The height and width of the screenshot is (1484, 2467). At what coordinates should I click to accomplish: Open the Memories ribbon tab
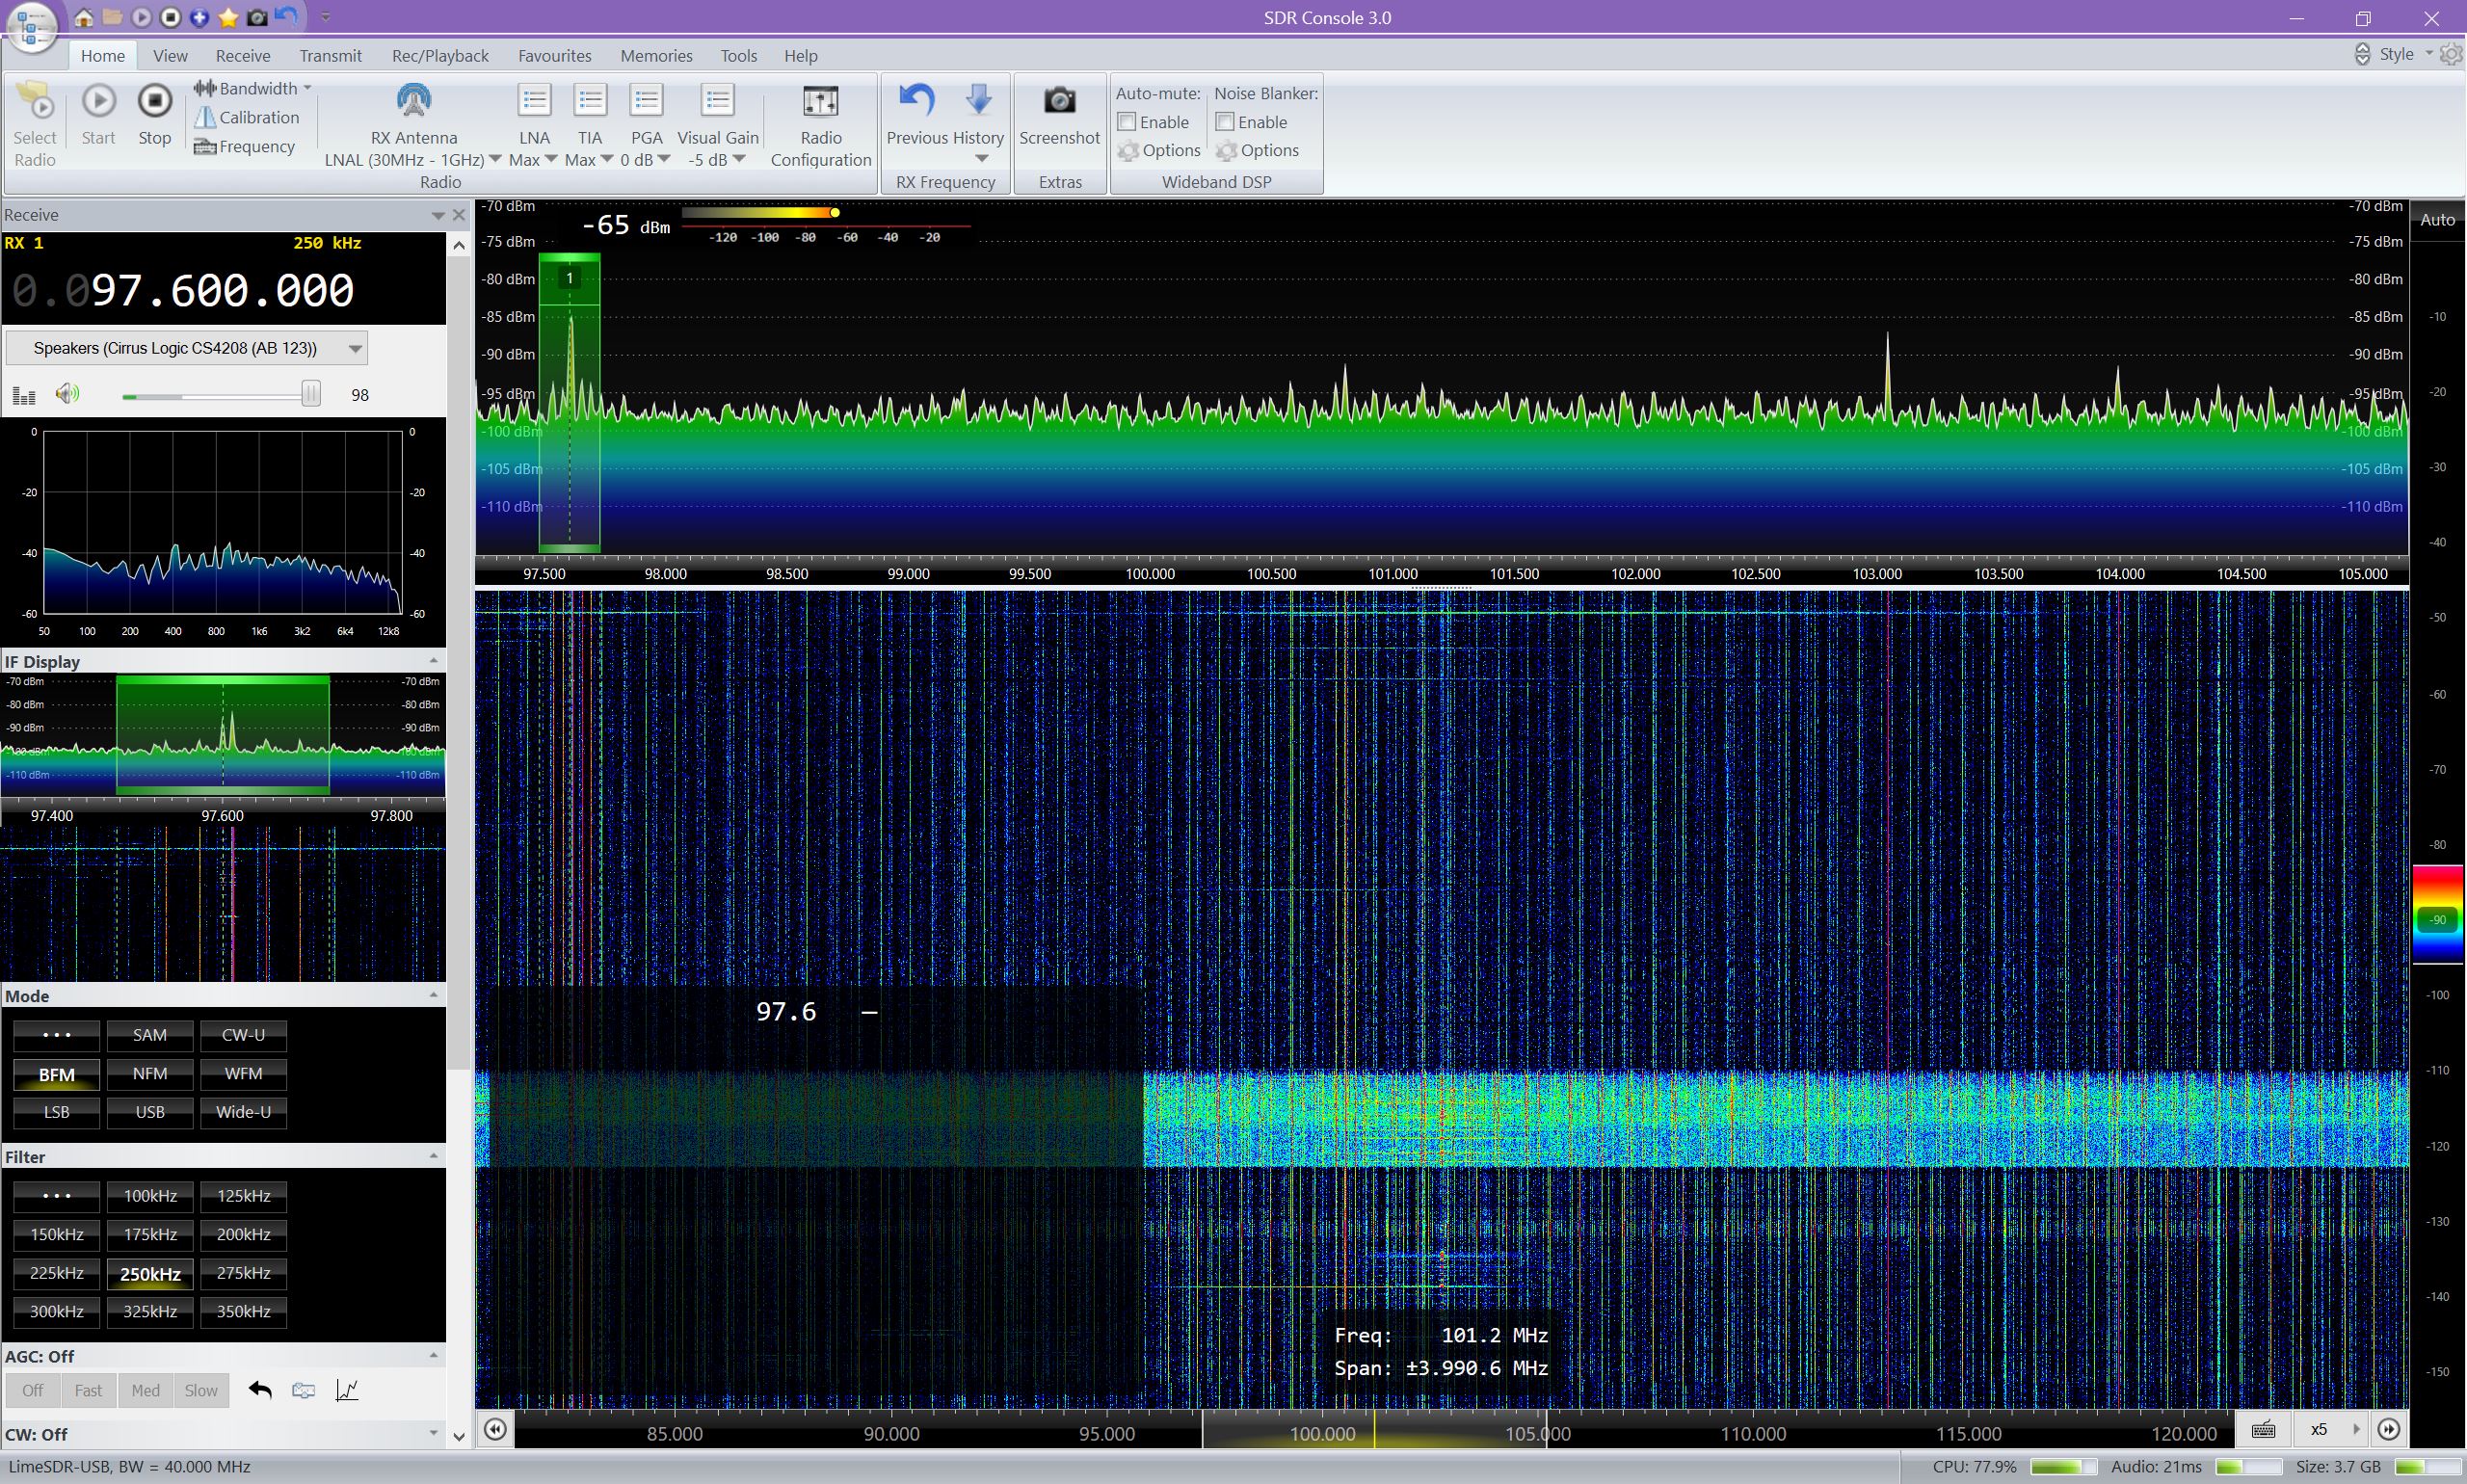point(656,55)
